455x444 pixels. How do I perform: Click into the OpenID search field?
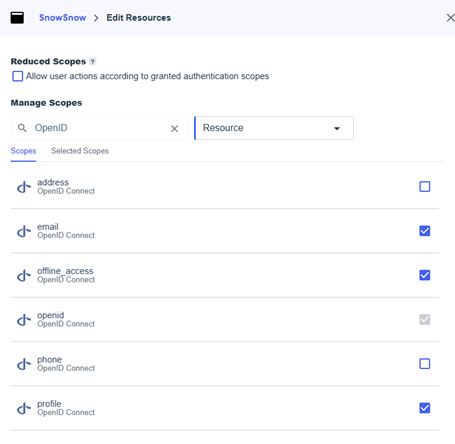coord(99,128)
